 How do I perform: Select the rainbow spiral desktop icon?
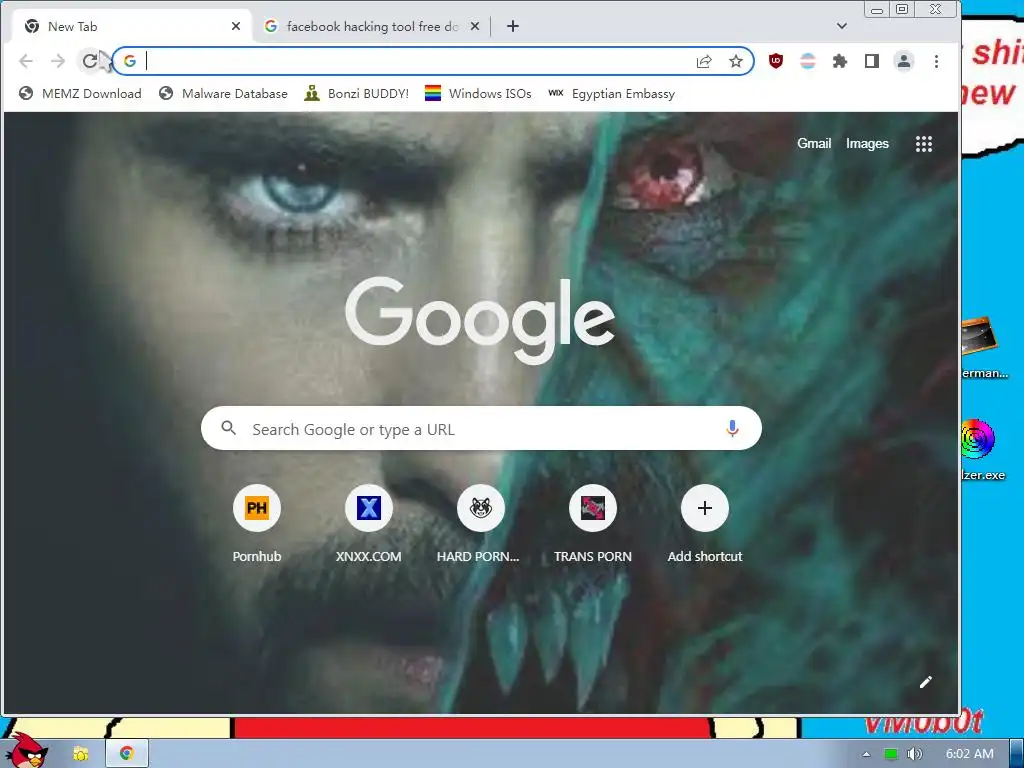pos(978,439)
